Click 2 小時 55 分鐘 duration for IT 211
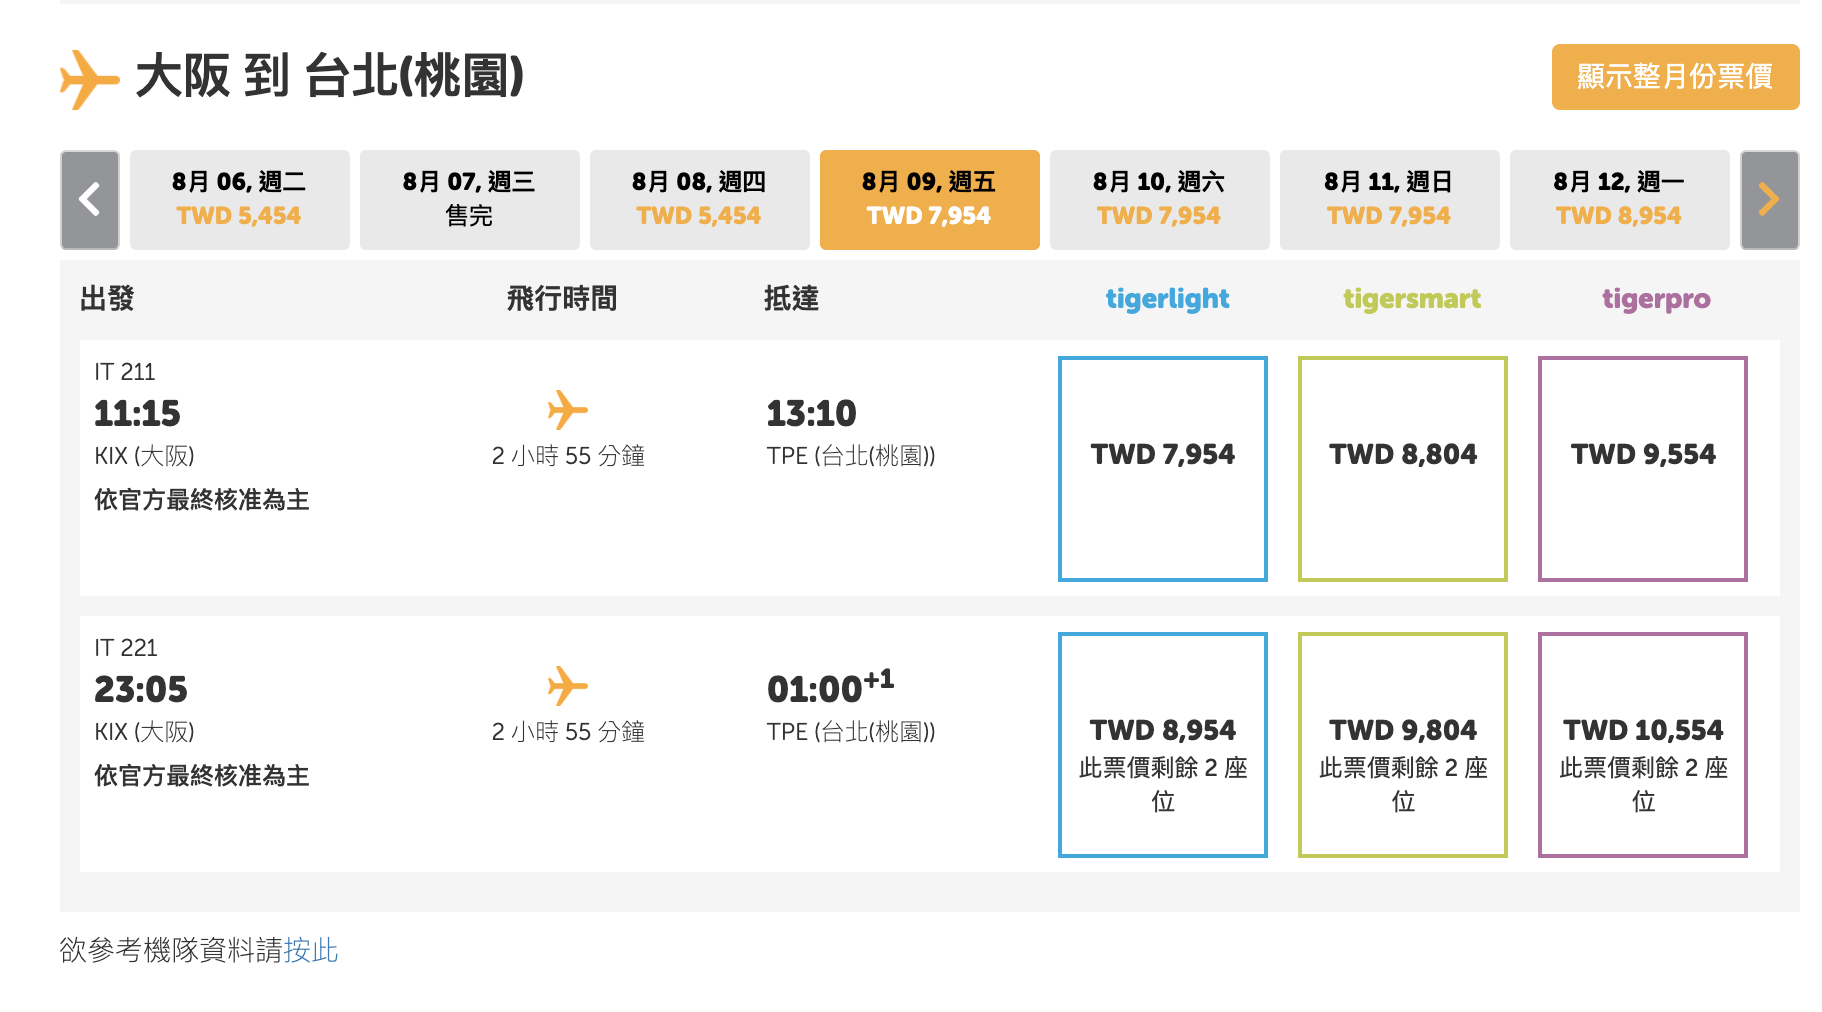This screenshot has width=1822, height=1012. pyautogui.click(x=568, y=456)
